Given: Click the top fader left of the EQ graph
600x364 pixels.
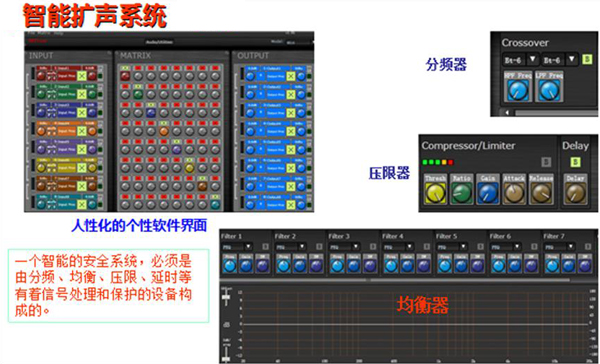Looking at the screenshot, I should [226, 296].
